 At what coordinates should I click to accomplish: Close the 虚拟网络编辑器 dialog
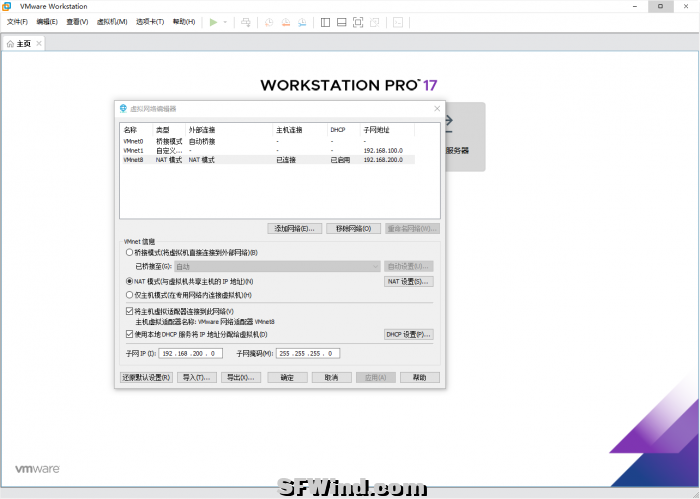click(437, 108)
